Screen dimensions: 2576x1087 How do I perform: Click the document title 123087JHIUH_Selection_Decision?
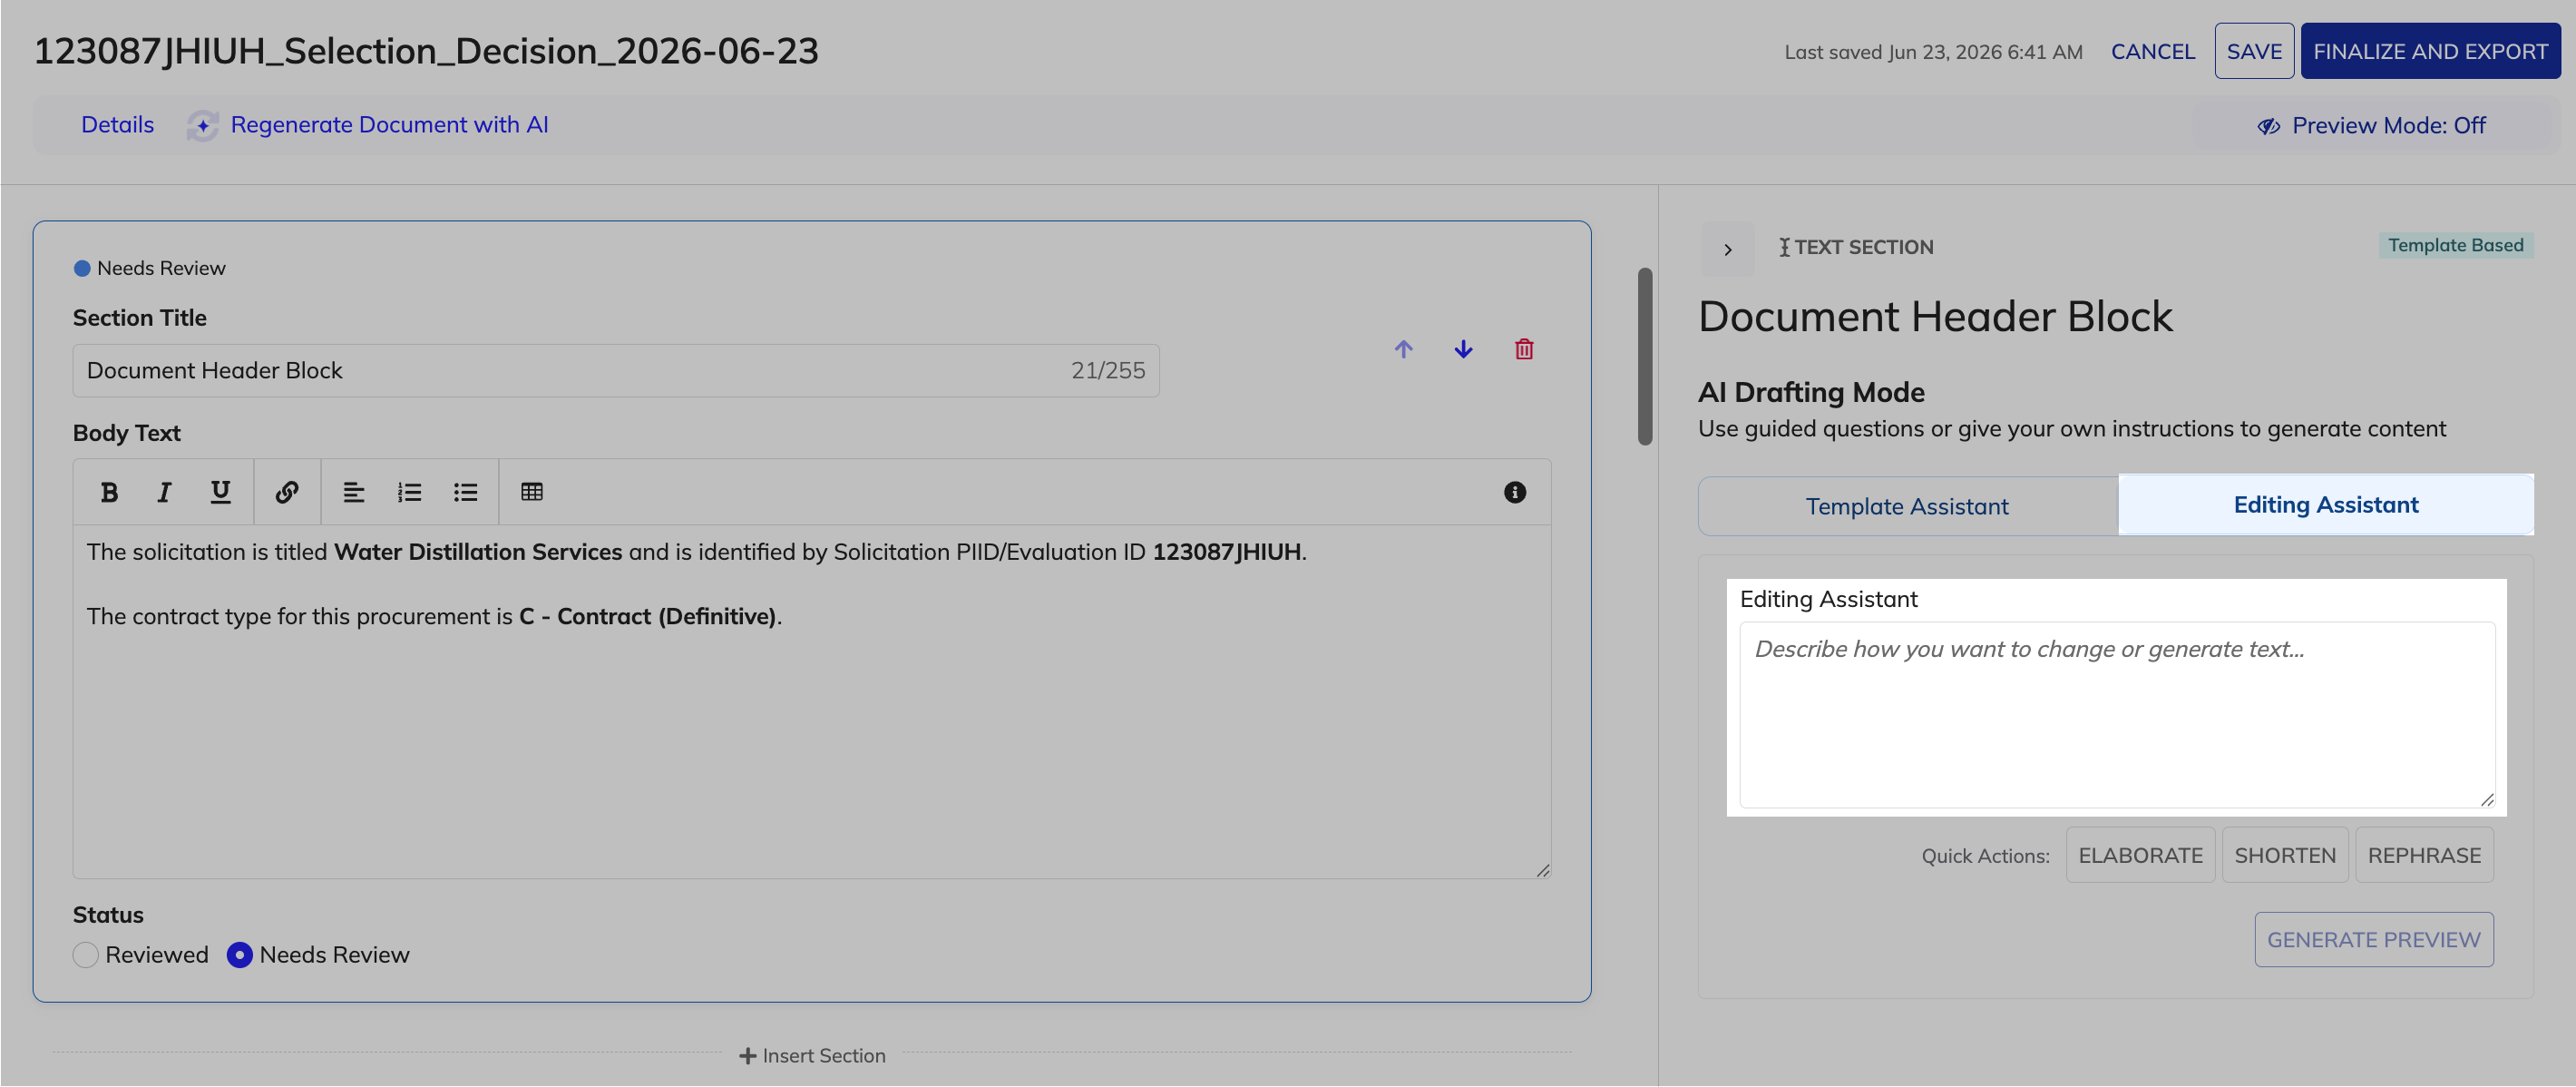pyautogui.click(x=426, y=51)
